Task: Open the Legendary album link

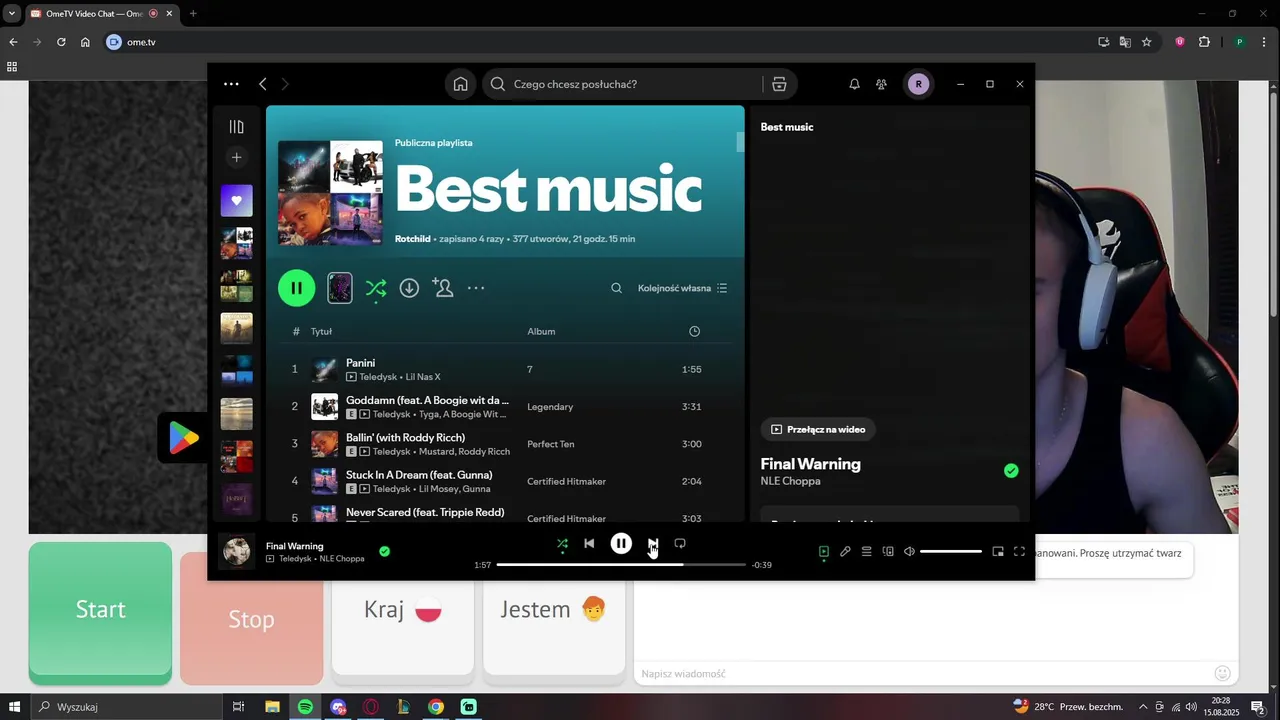Action: [550, 407]
